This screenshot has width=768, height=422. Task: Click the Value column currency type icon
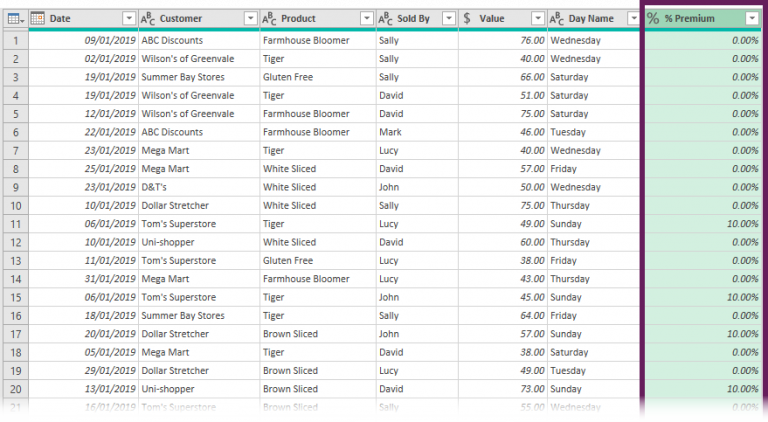click(x=467, y=19)
